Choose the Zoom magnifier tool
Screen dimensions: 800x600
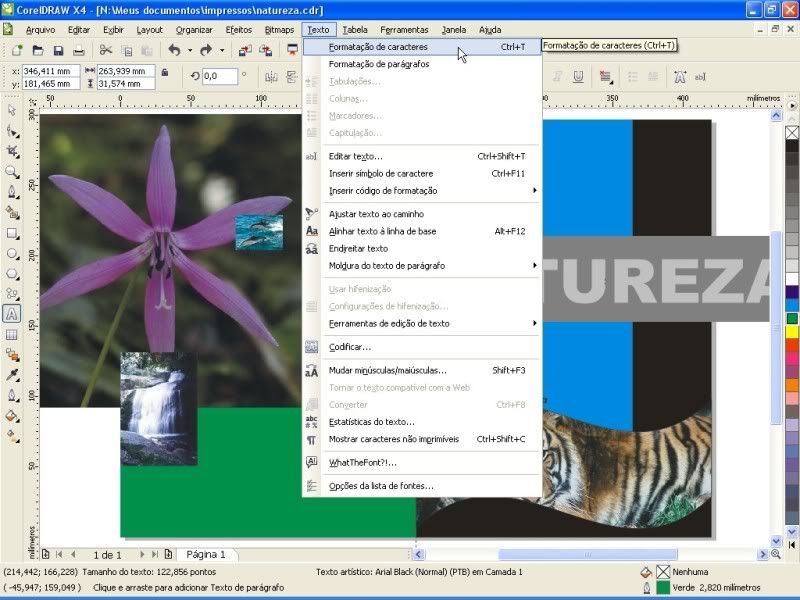tap(12, 171)
